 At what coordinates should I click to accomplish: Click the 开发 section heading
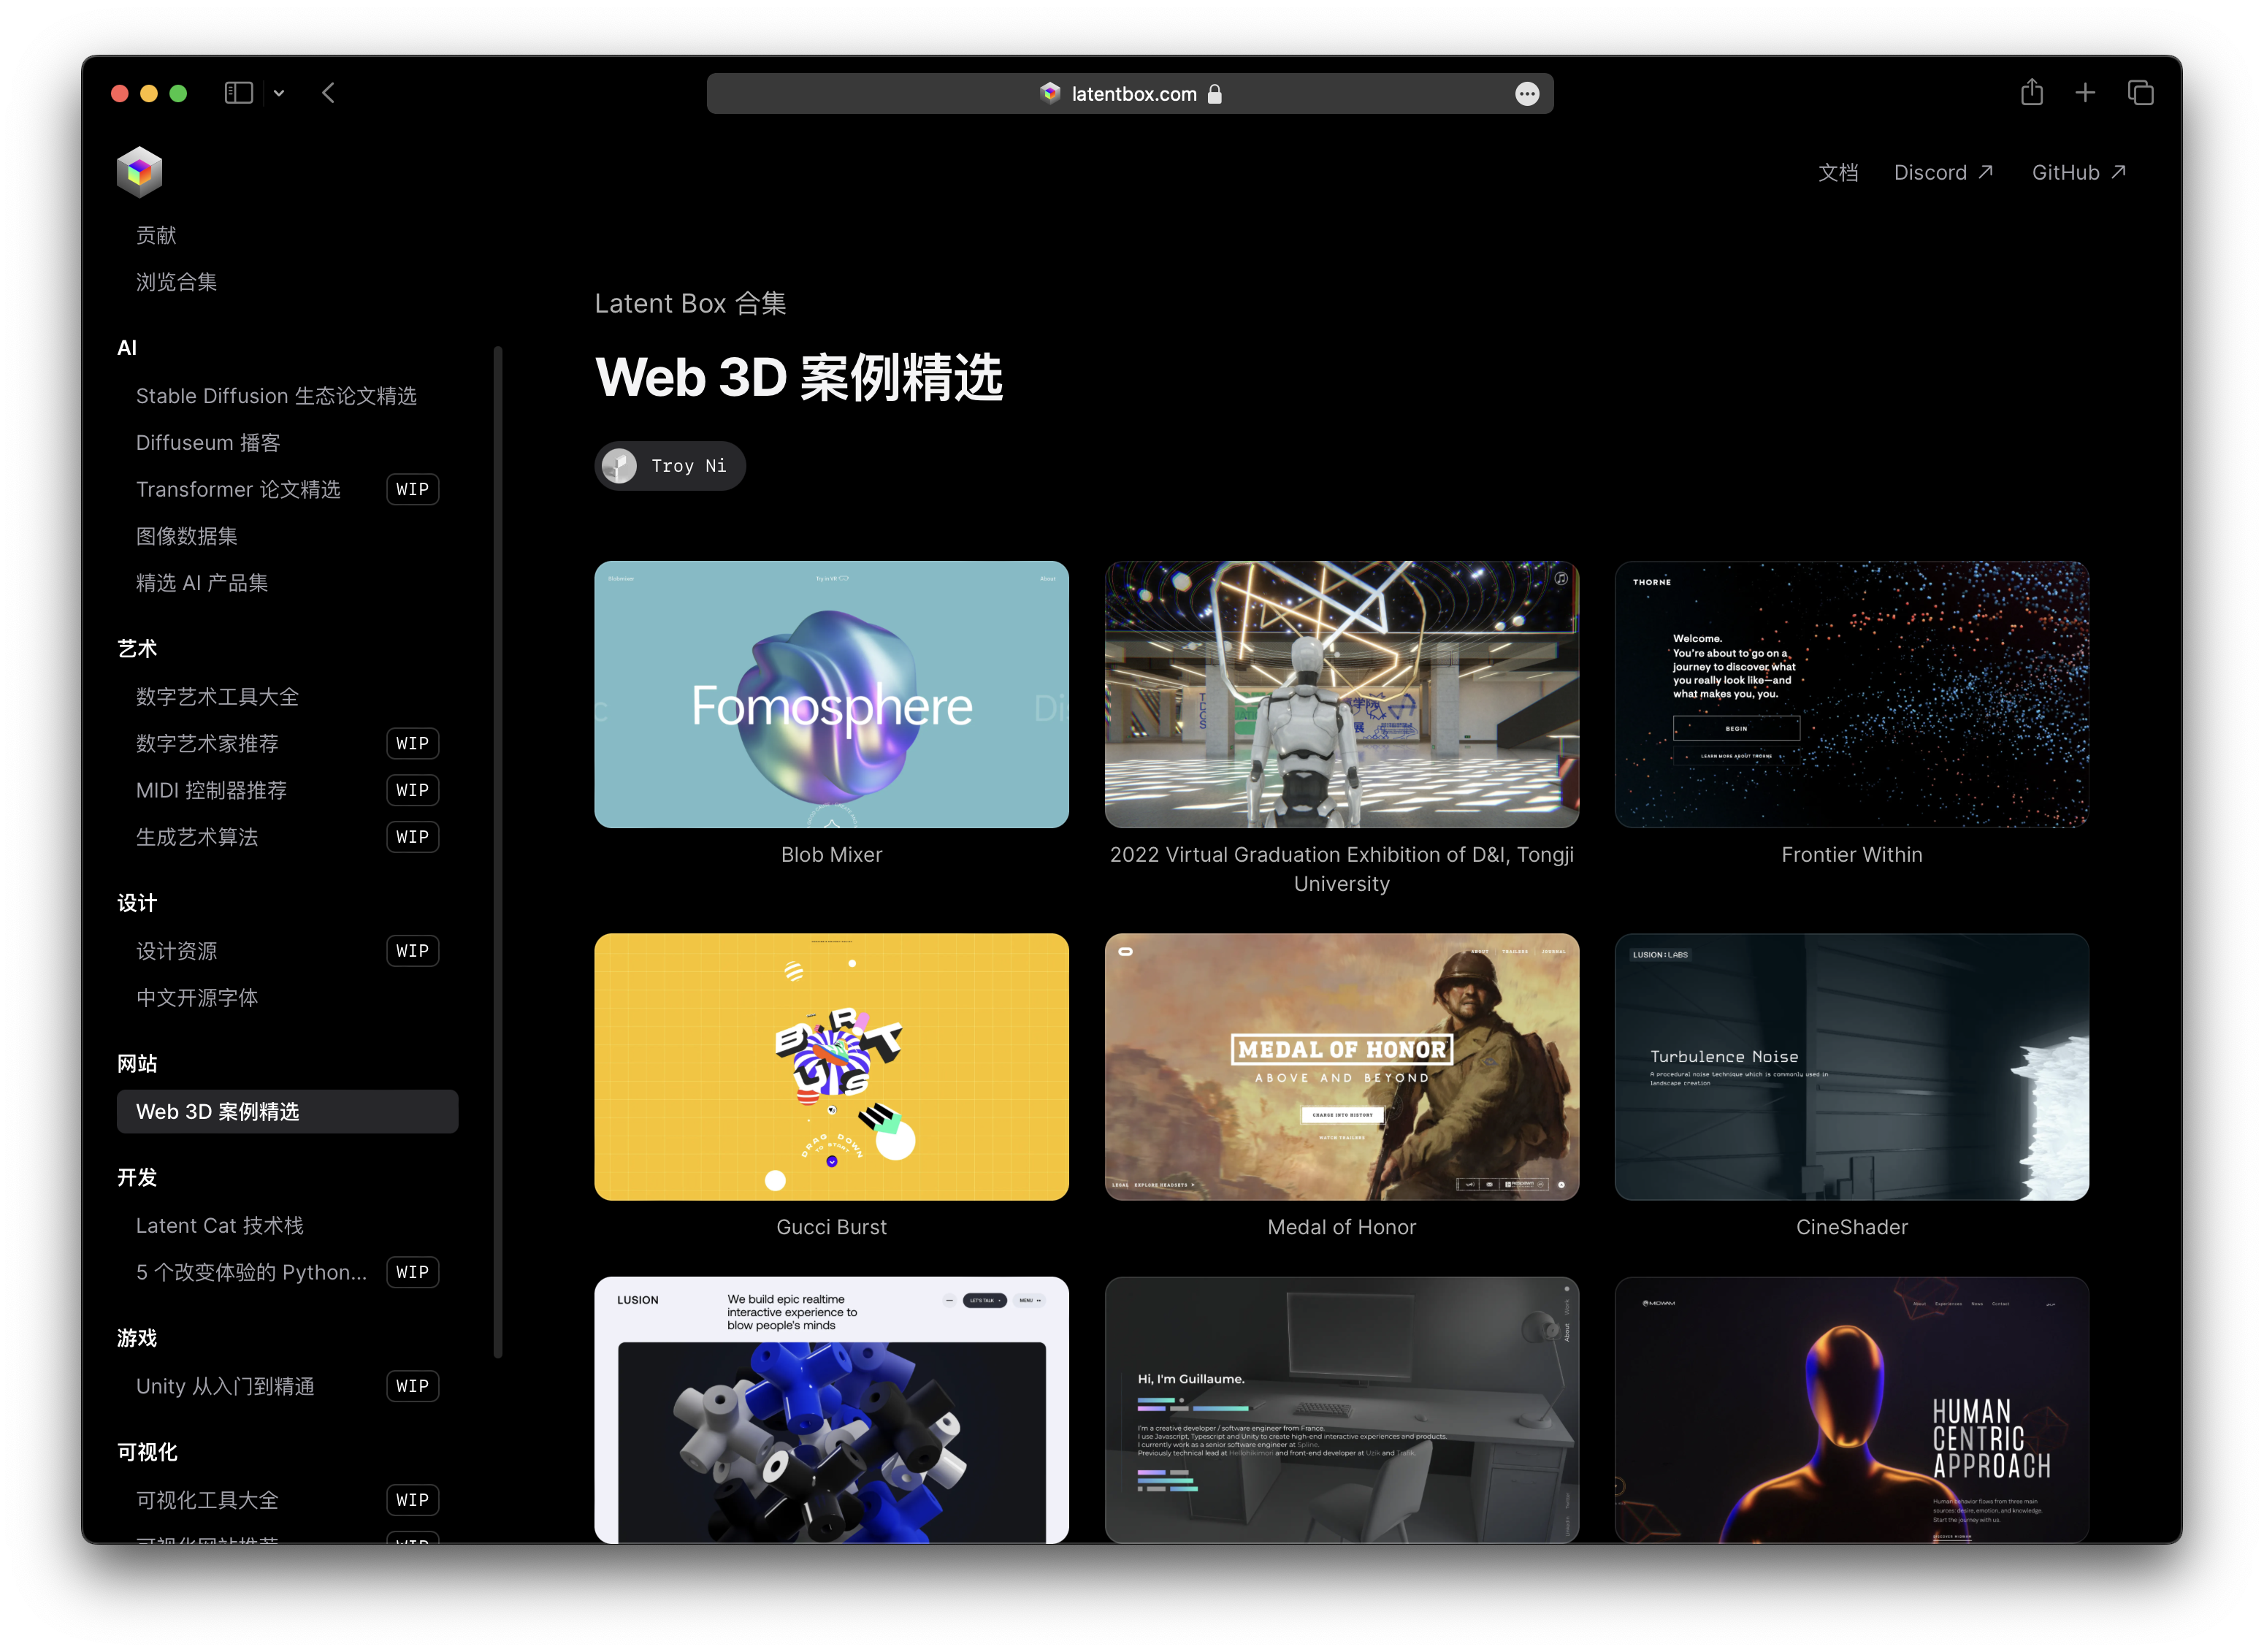[x=137, y=1178]
